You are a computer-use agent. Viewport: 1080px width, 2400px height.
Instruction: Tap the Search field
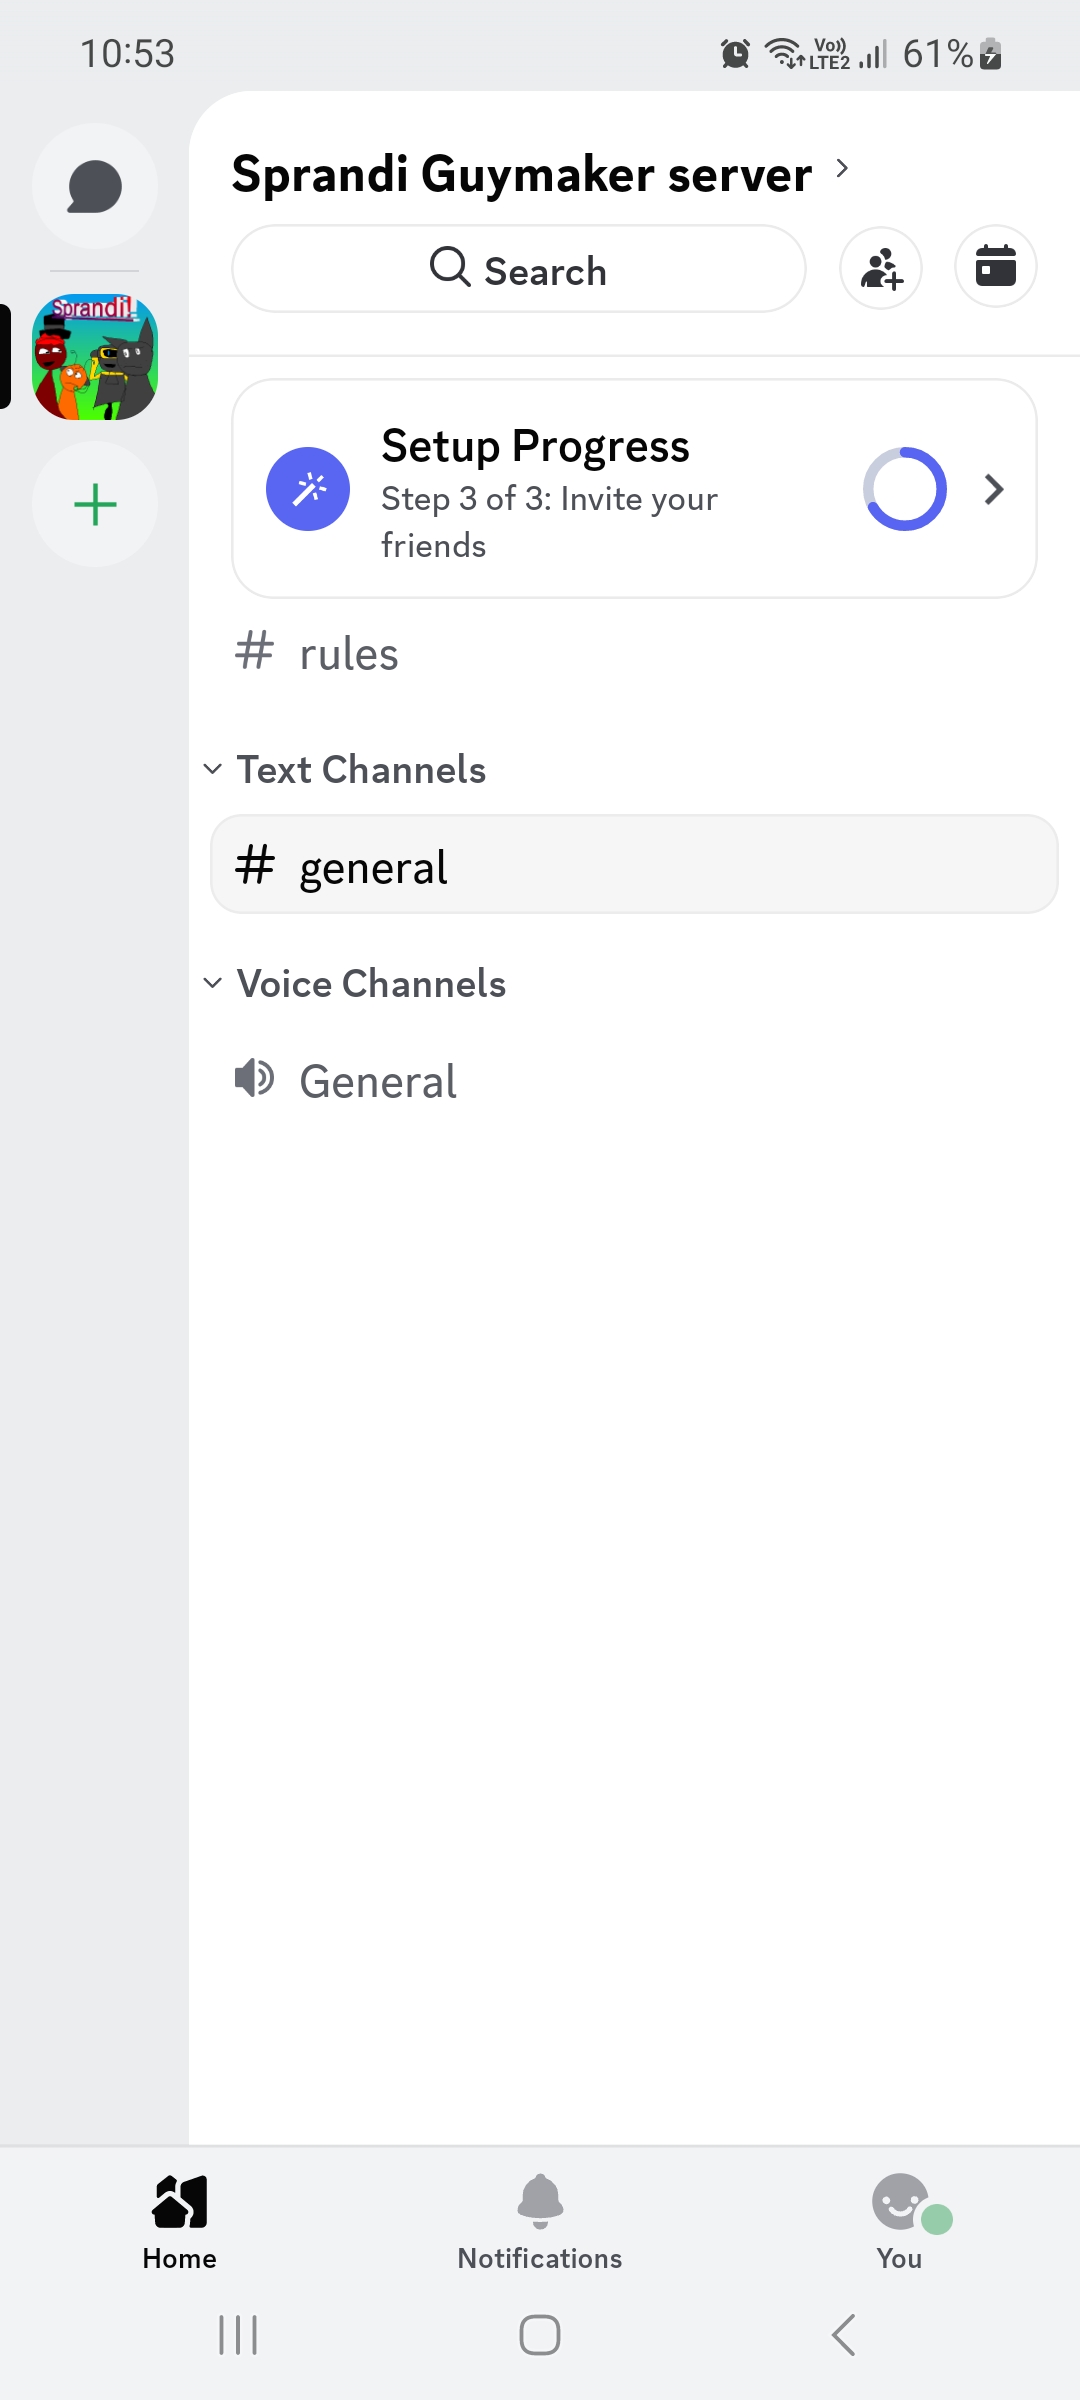[519, 269]
